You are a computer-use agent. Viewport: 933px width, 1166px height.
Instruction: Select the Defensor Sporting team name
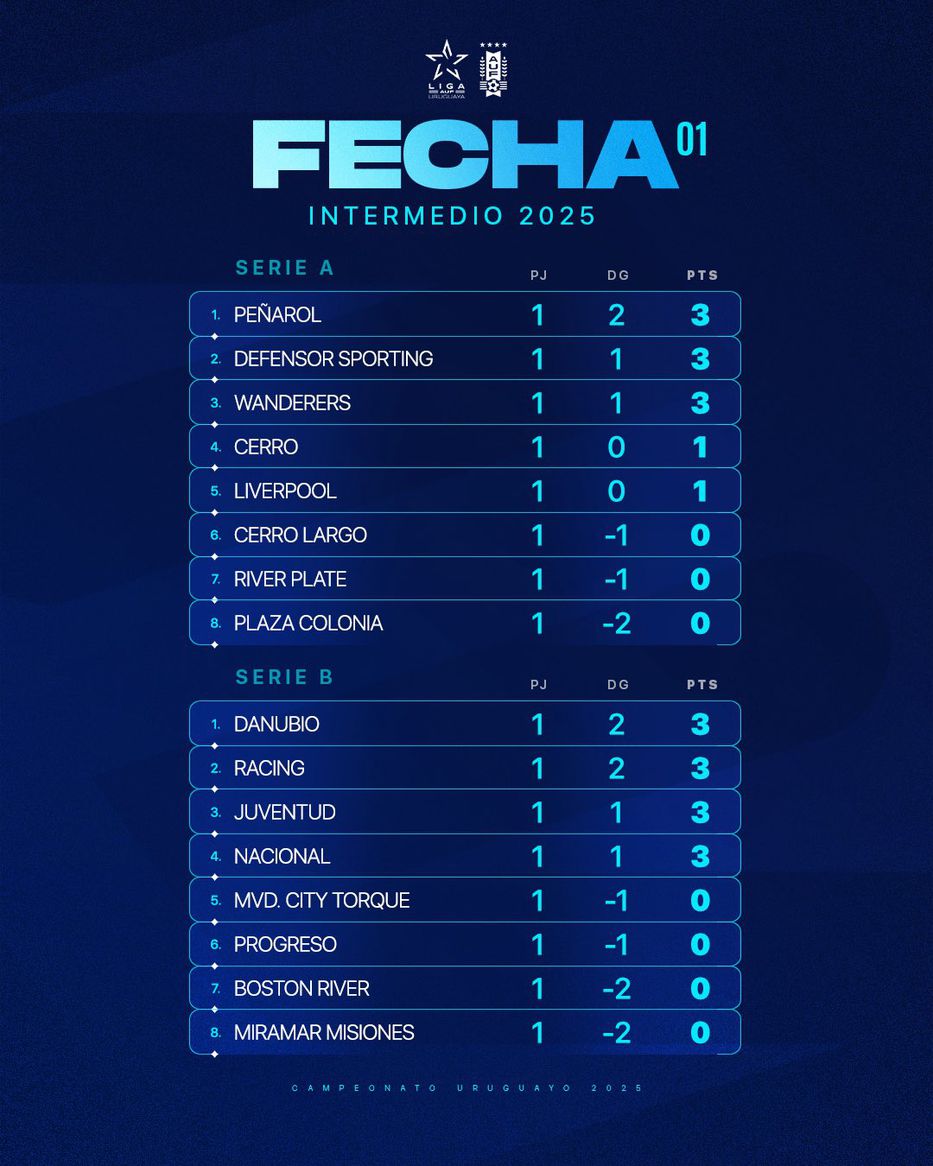pyautogui.click(x=333, y=358)
